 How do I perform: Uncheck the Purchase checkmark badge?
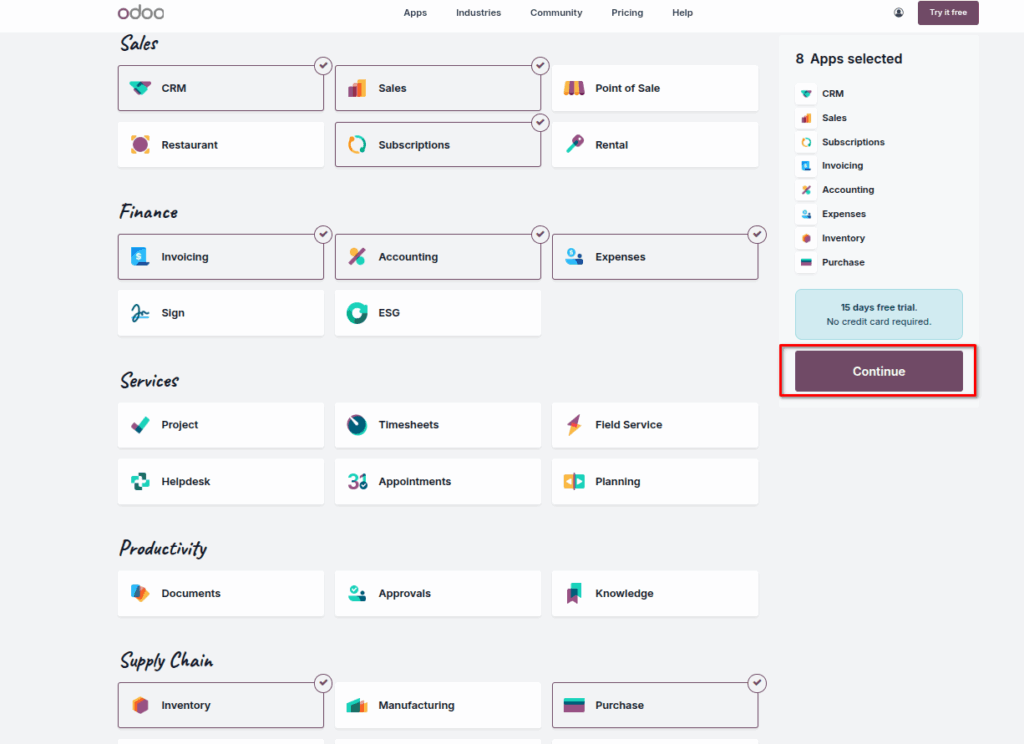757,683
